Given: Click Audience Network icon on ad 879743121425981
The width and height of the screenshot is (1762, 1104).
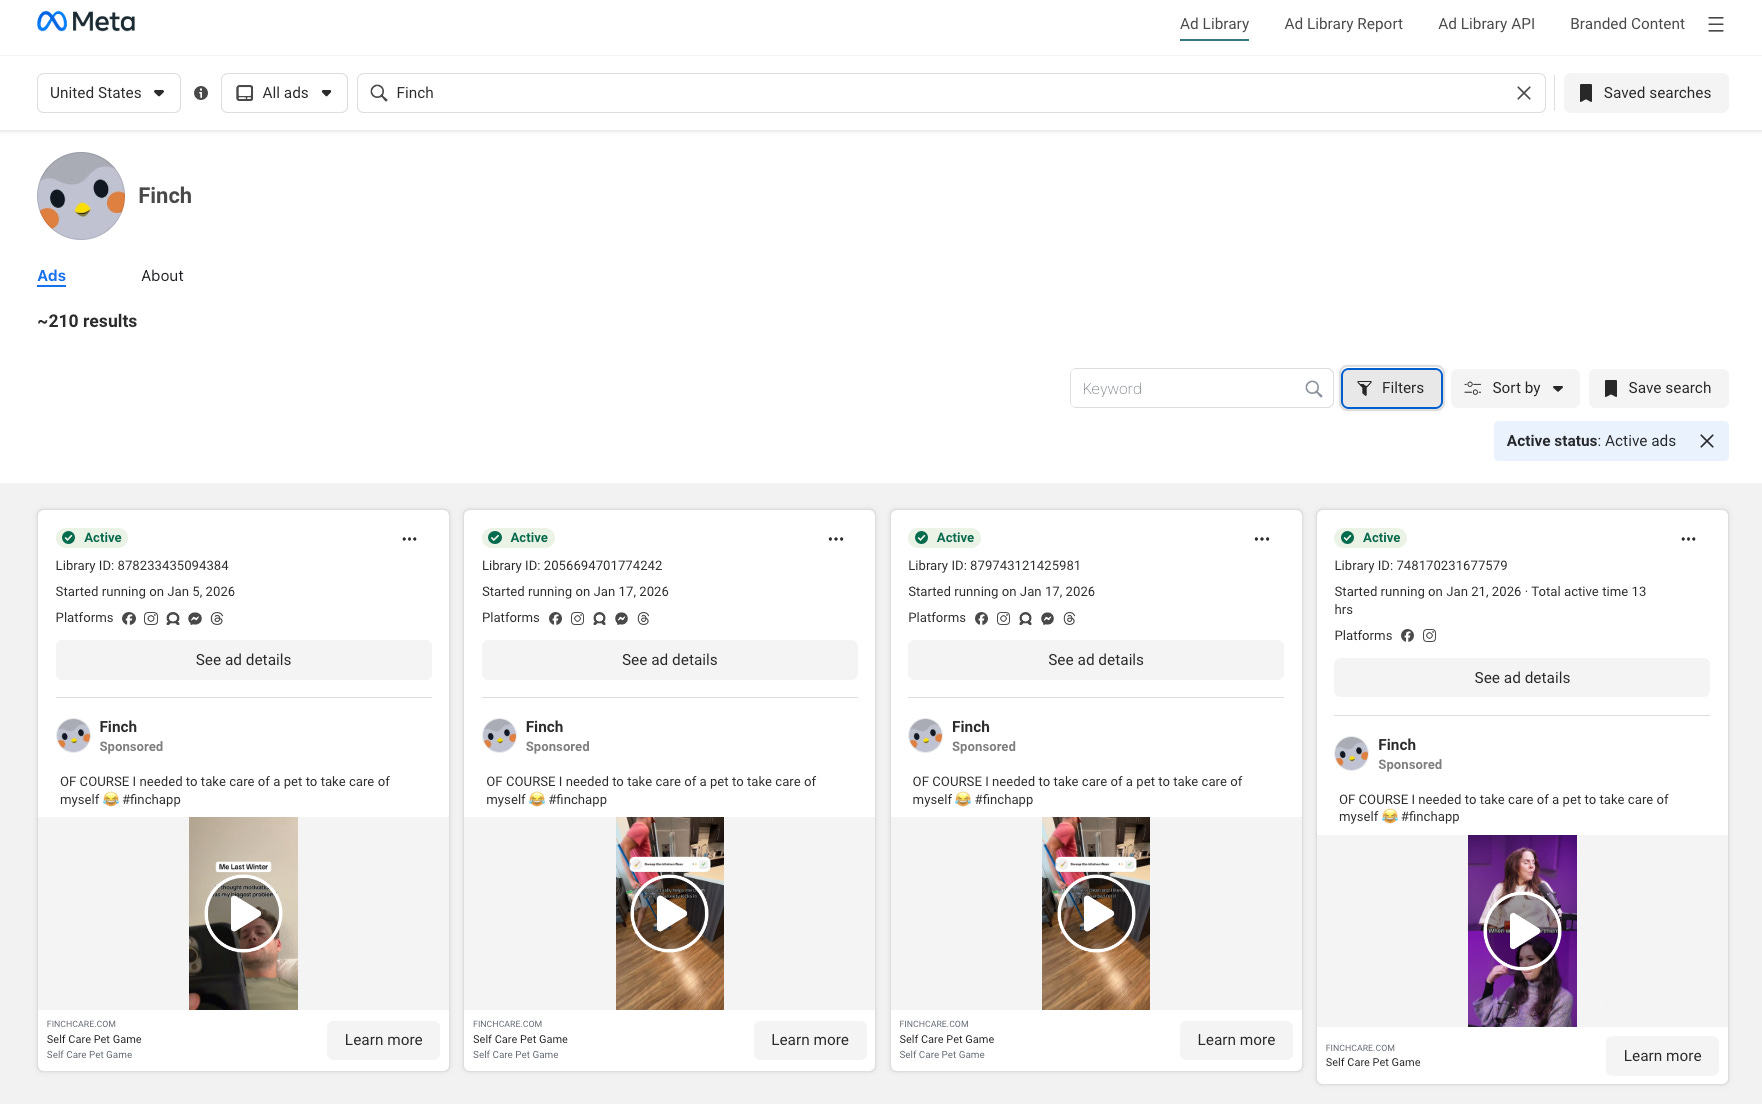Looking at the screenshot, I should pyautogui.click(x=1025, y=619).
